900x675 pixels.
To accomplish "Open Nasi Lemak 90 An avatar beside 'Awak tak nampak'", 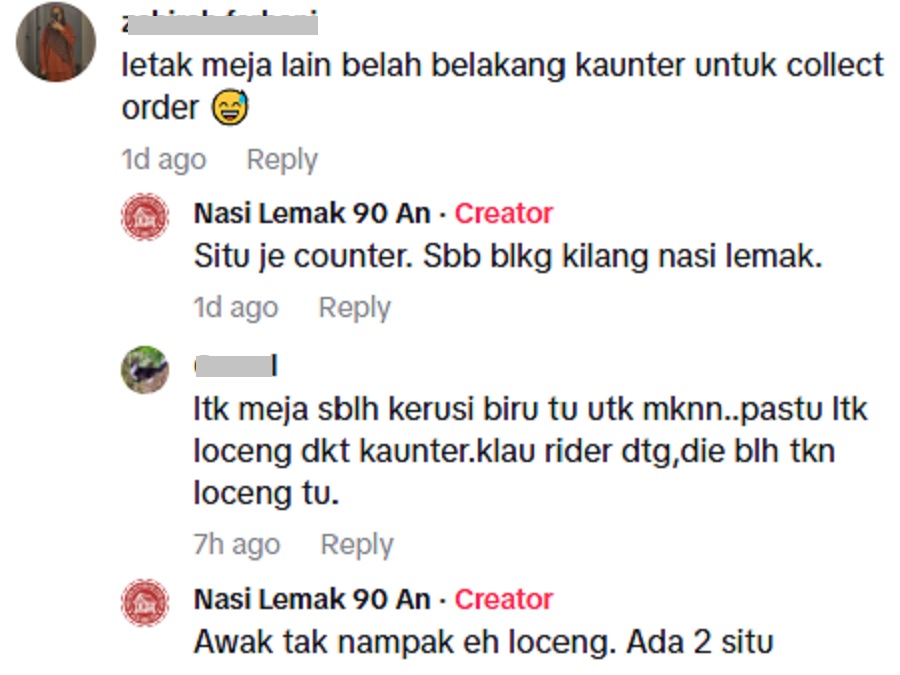I will point(145,603).
